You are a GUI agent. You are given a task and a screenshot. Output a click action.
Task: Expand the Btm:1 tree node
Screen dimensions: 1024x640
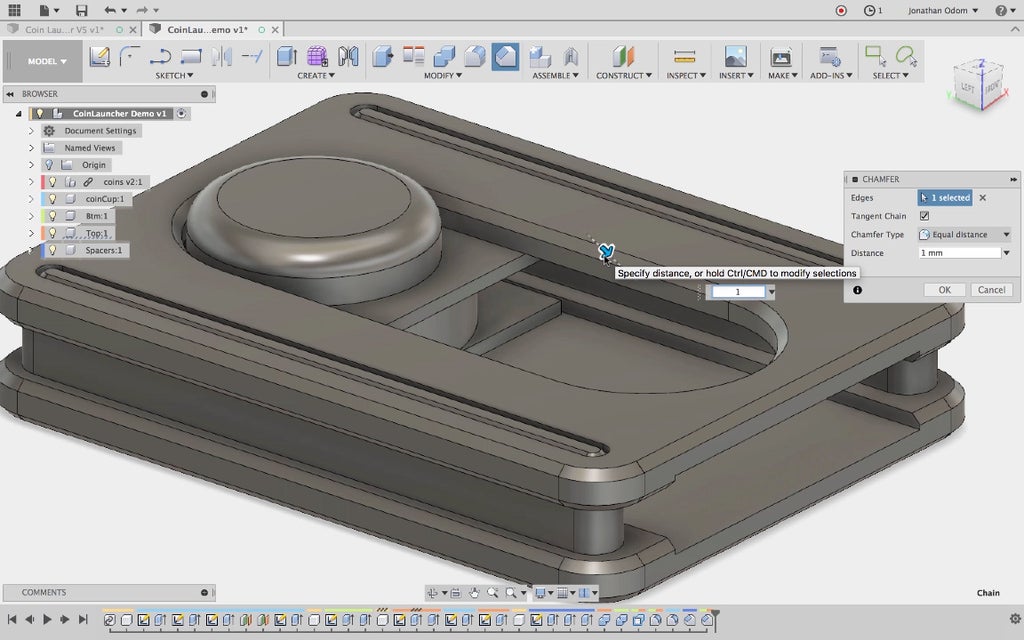click(31, 216)
